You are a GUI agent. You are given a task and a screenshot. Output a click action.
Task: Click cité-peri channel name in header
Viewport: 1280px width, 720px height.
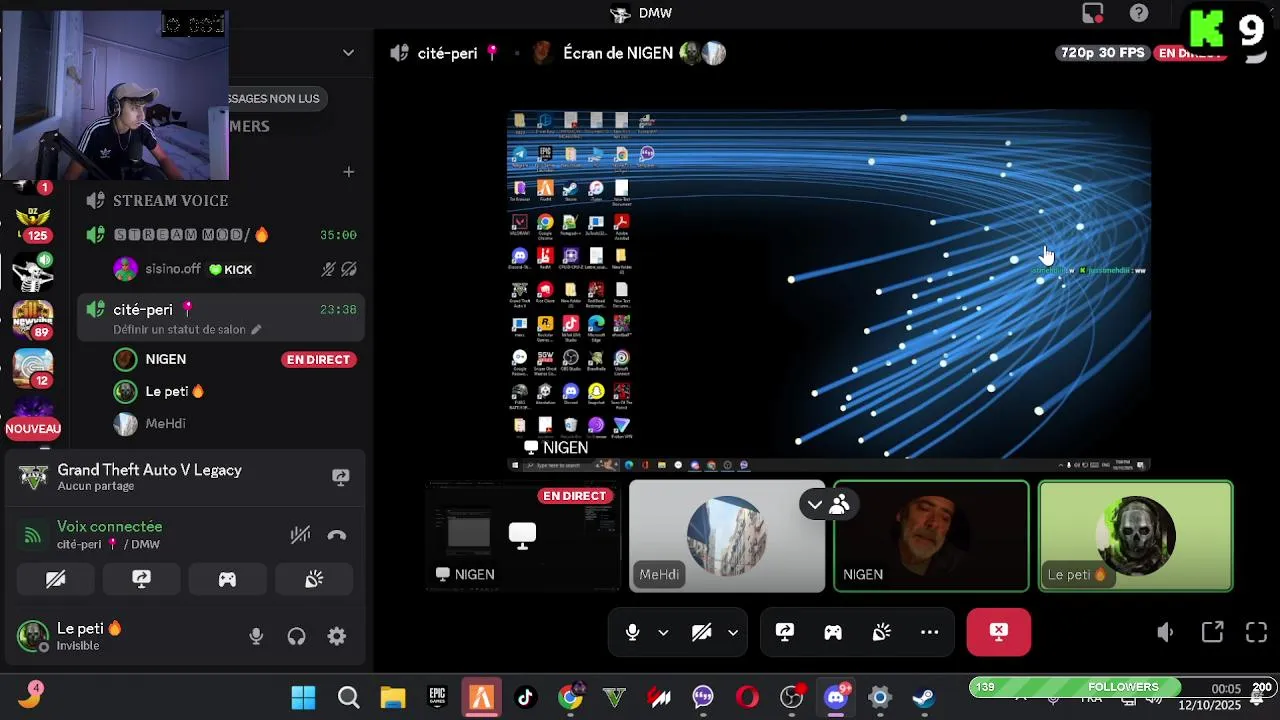[447, 53]
